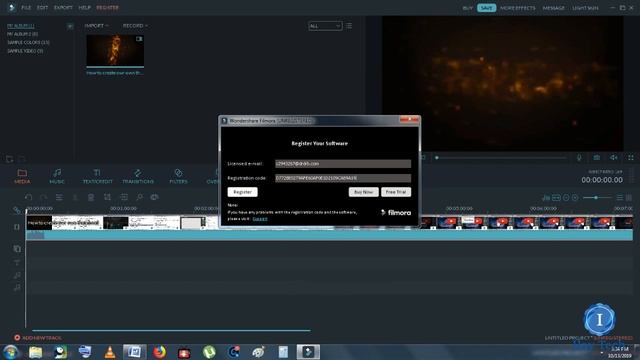Viewport: 640px width, 360px height.
Task: Click the Register button in dialog
Action: click(x=242, y=192)
